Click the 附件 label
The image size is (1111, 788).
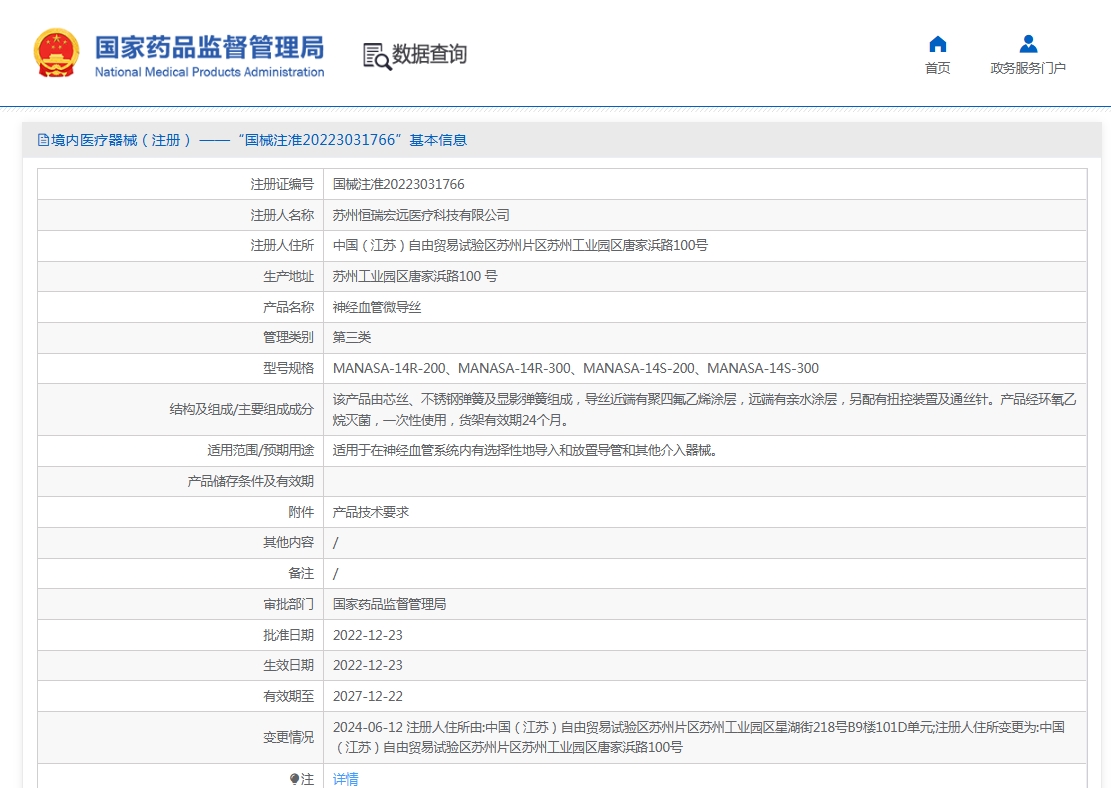[x=301, y=512]
